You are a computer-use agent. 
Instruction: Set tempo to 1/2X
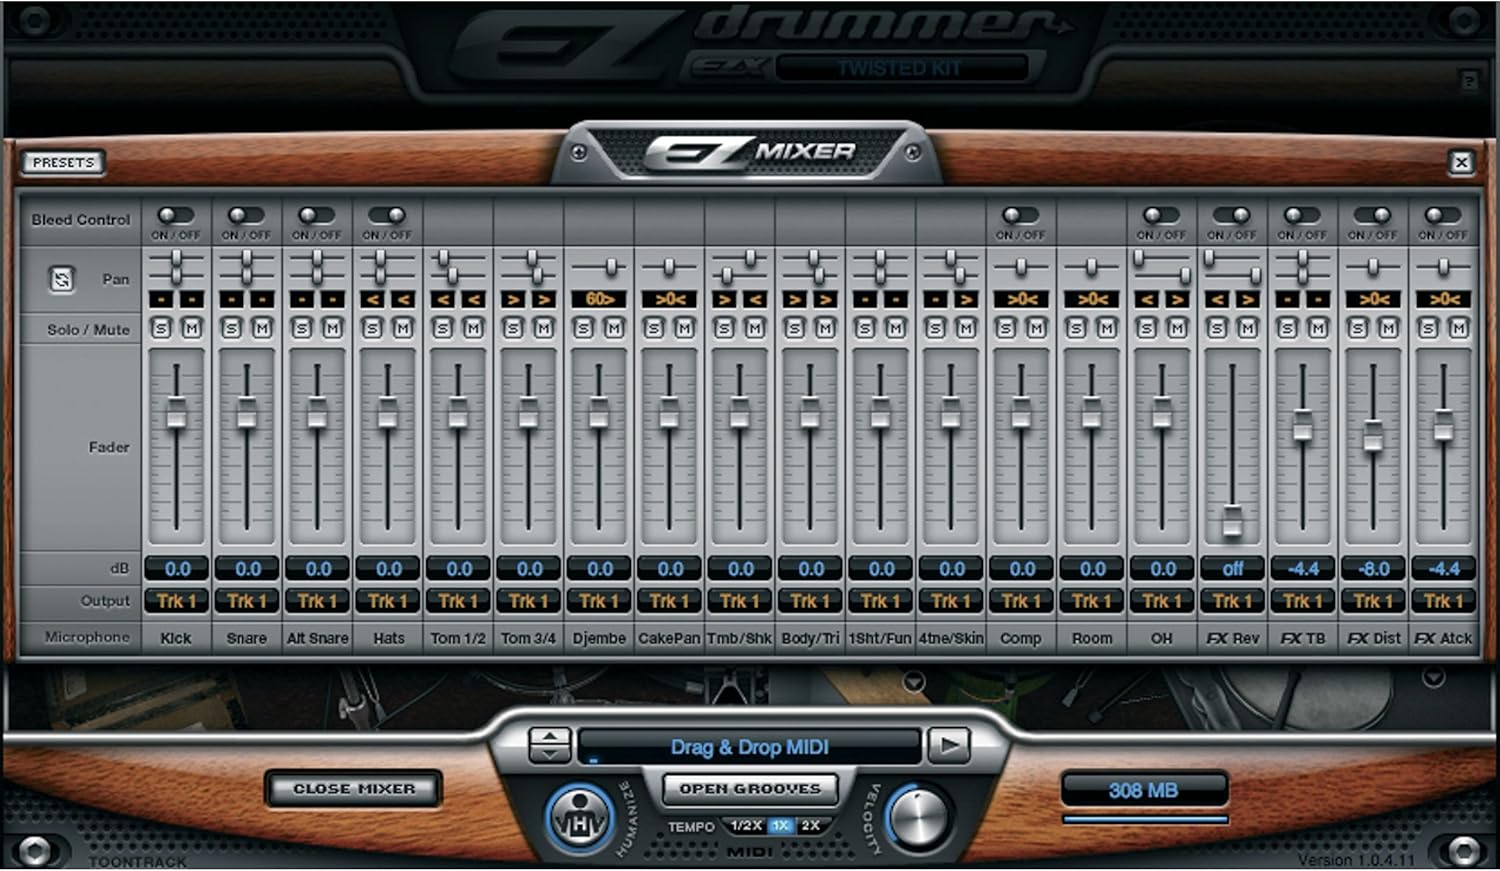click(x=746, y=826)
